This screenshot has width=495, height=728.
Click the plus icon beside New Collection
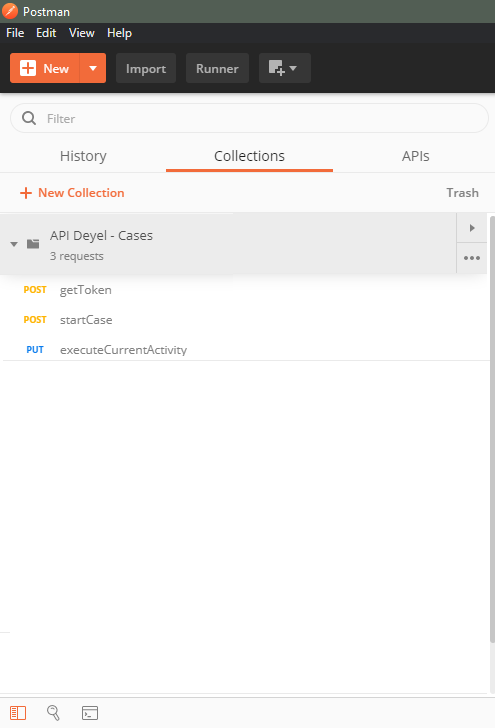[x=26, y=193]
